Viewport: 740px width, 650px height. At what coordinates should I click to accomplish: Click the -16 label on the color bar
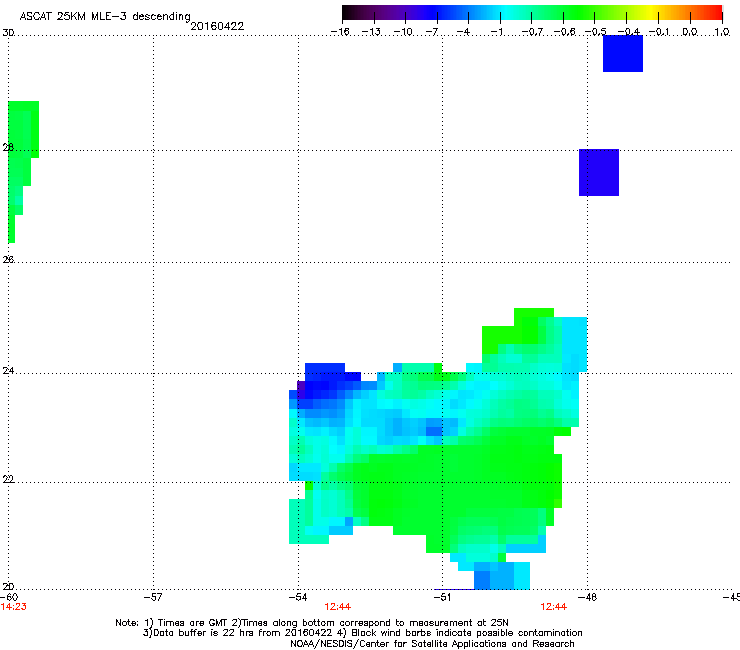click(x=340, y=32)
